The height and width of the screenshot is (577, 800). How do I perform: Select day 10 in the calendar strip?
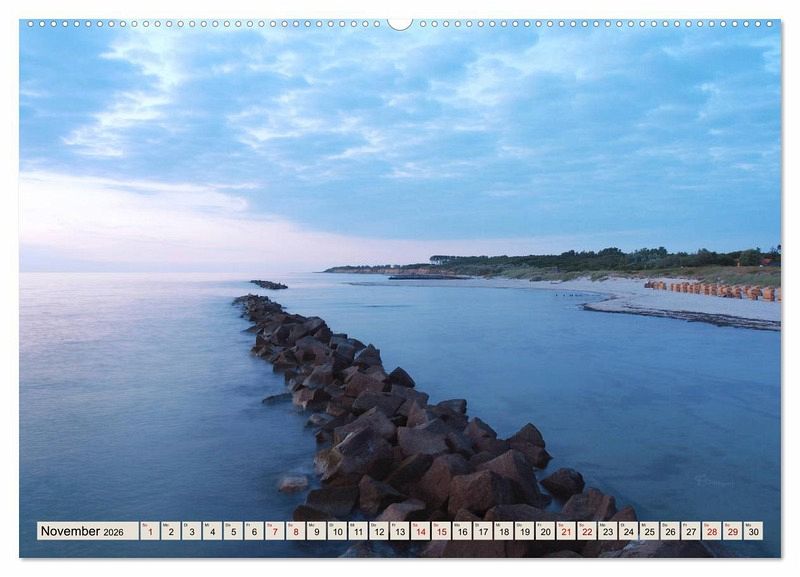(x=337, y=531)
